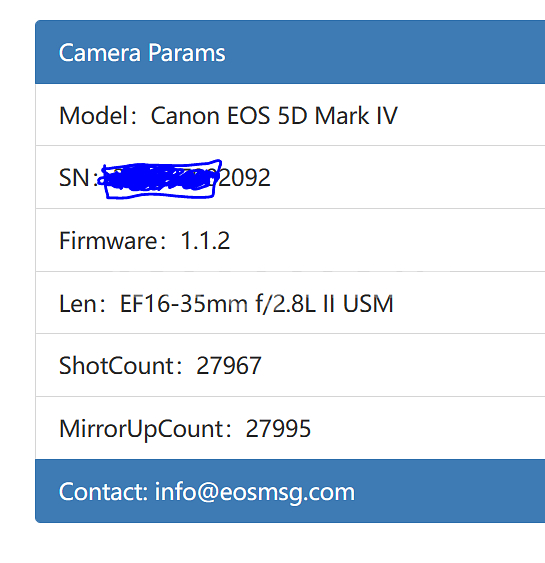The height and width of the screenshot is (563, 545).
Task: Select the mirror up count value 27995
Action: click(278, 429)
